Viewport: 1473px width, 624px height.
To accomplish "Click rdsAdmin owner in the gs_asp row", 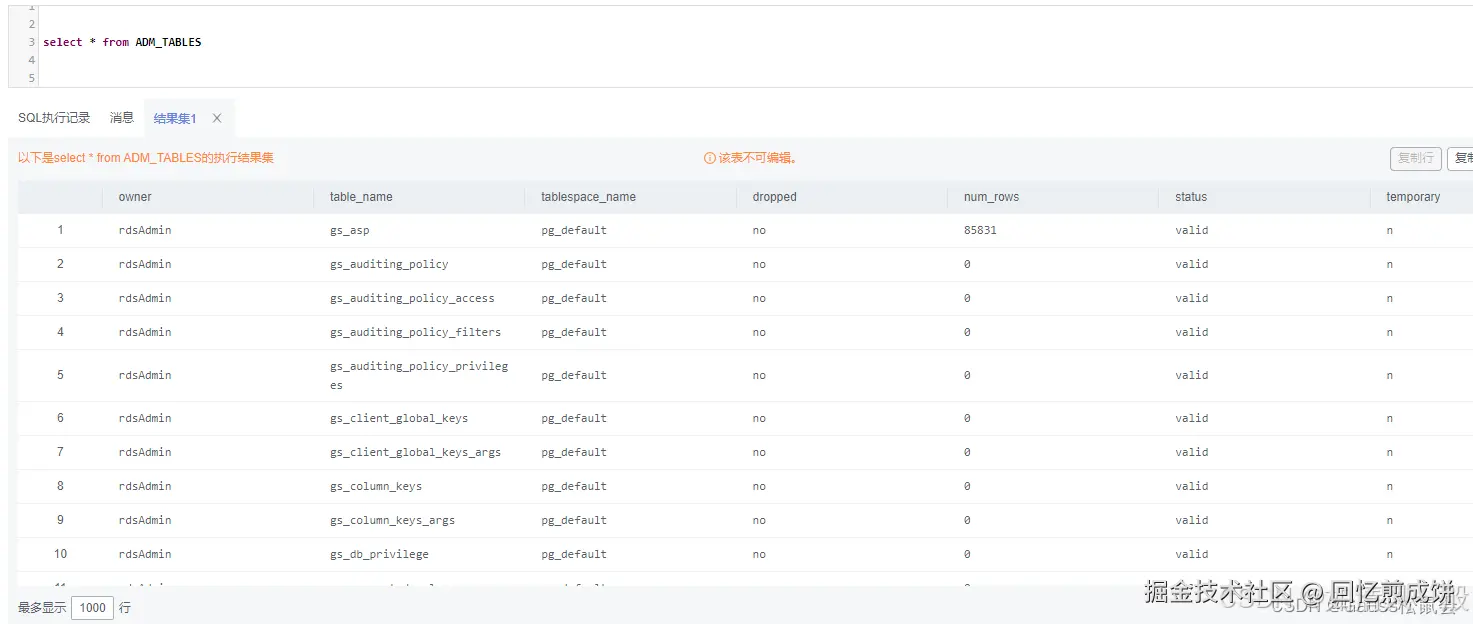I will [x=145, y=230].
